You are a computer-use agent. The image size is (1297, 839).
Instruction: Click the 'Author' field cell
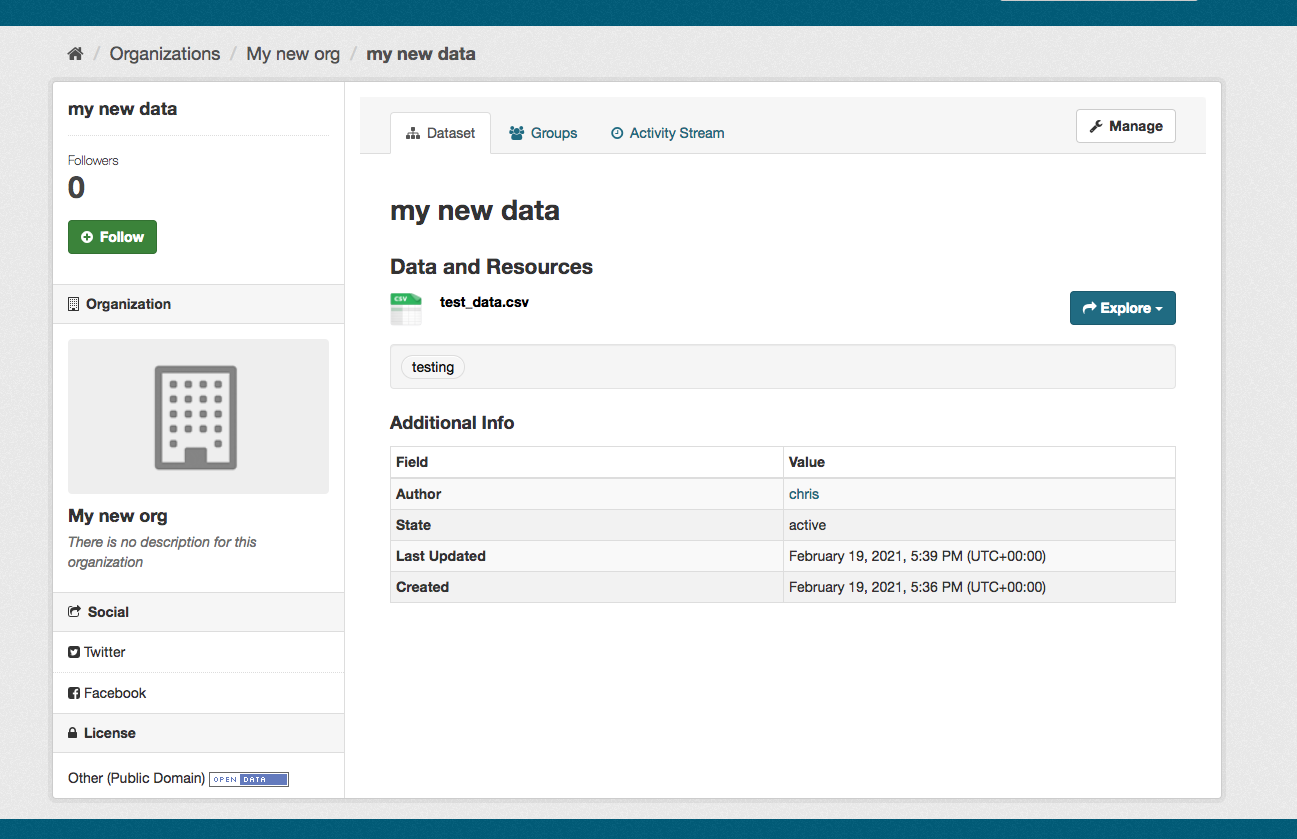click(x=587, y=494)
